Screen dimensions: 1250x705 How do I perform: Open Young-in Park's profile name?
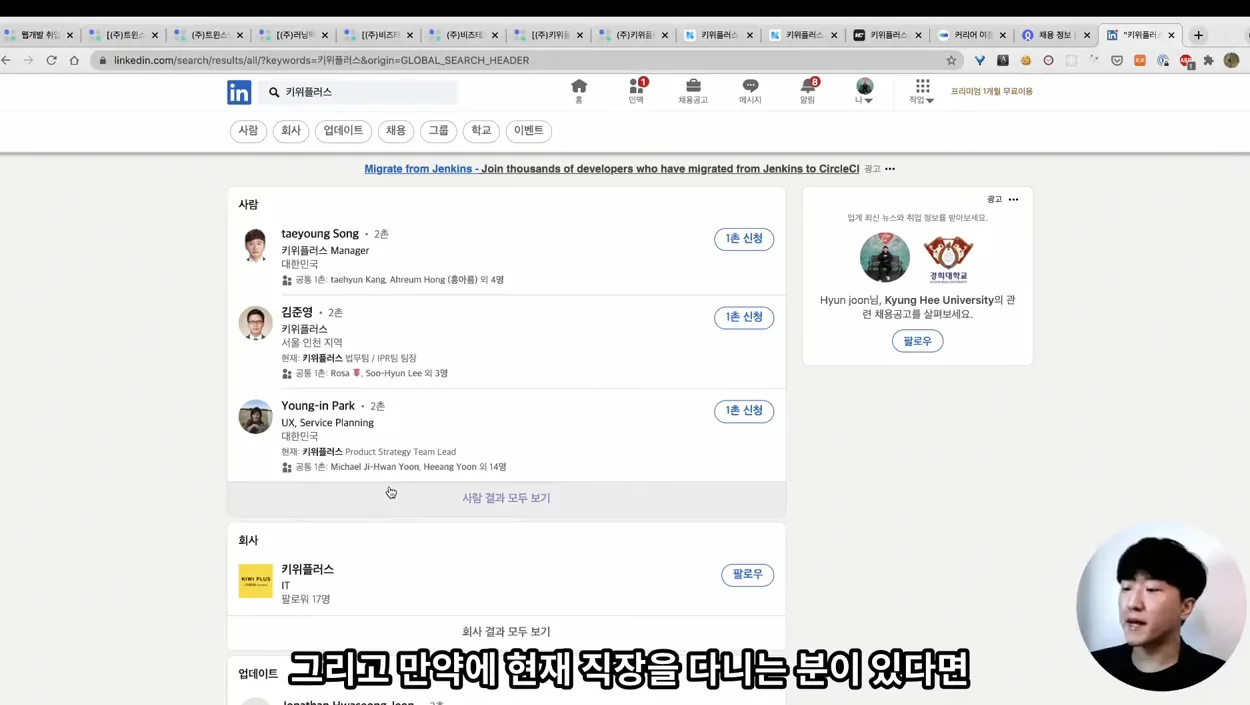point(318,406)
